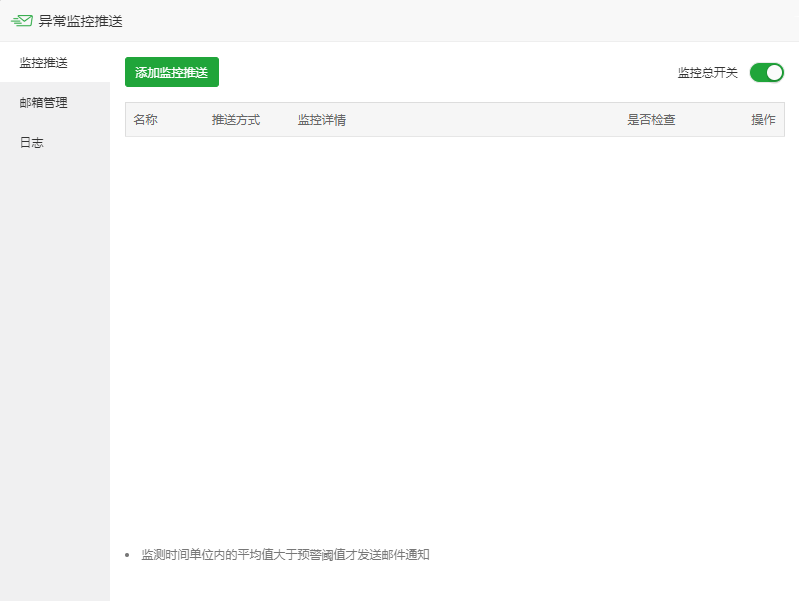Screen dimensions: 799x601
Task: Click the 是否检查 column header
Action: pyautogui.click(x=651, y=120)
